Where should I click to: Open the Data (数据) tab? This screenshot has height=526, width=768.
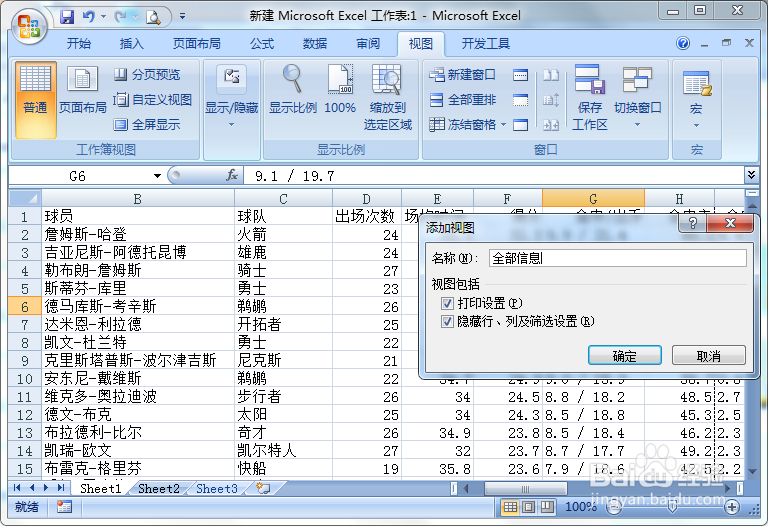[x=314, y=44]
